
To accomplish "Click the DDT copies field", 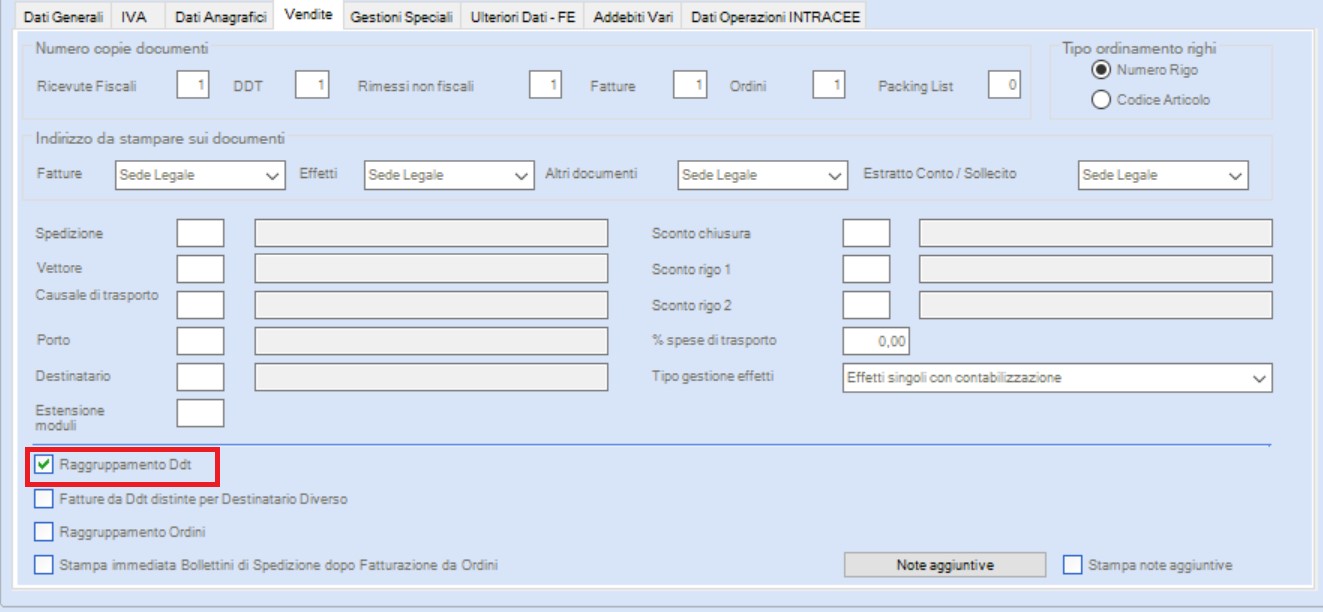I will [312, 86].
